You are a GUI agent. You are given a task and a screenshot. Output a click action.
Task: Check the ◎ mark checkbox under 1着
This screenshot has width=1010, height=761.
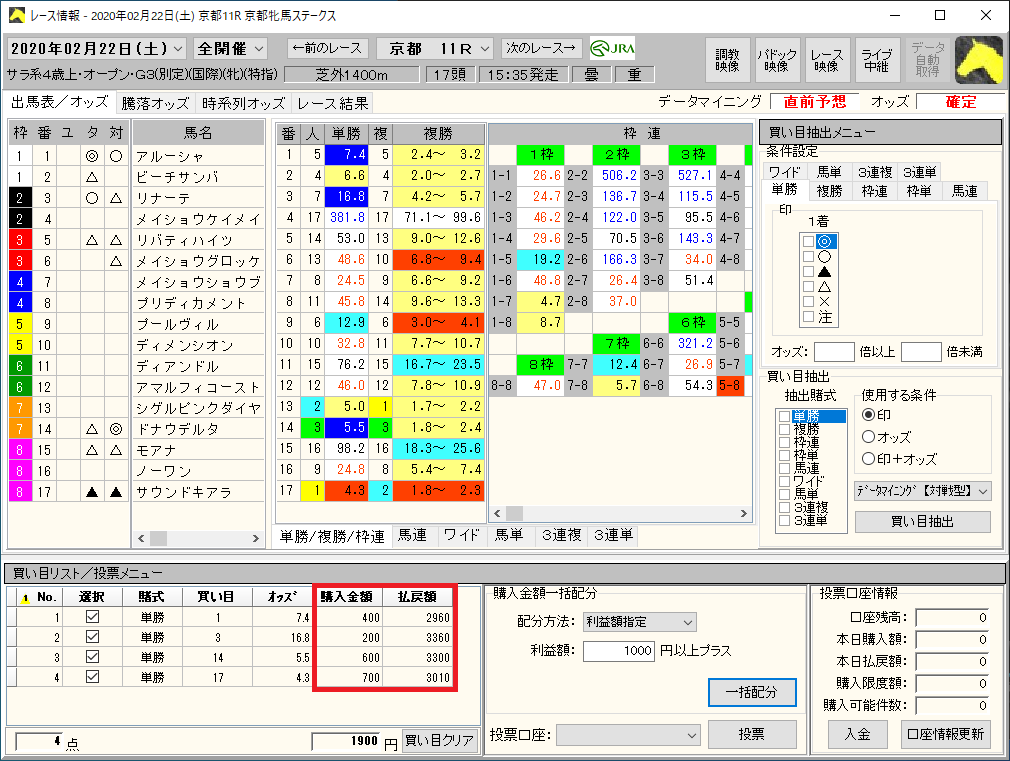tap(808, 241)
